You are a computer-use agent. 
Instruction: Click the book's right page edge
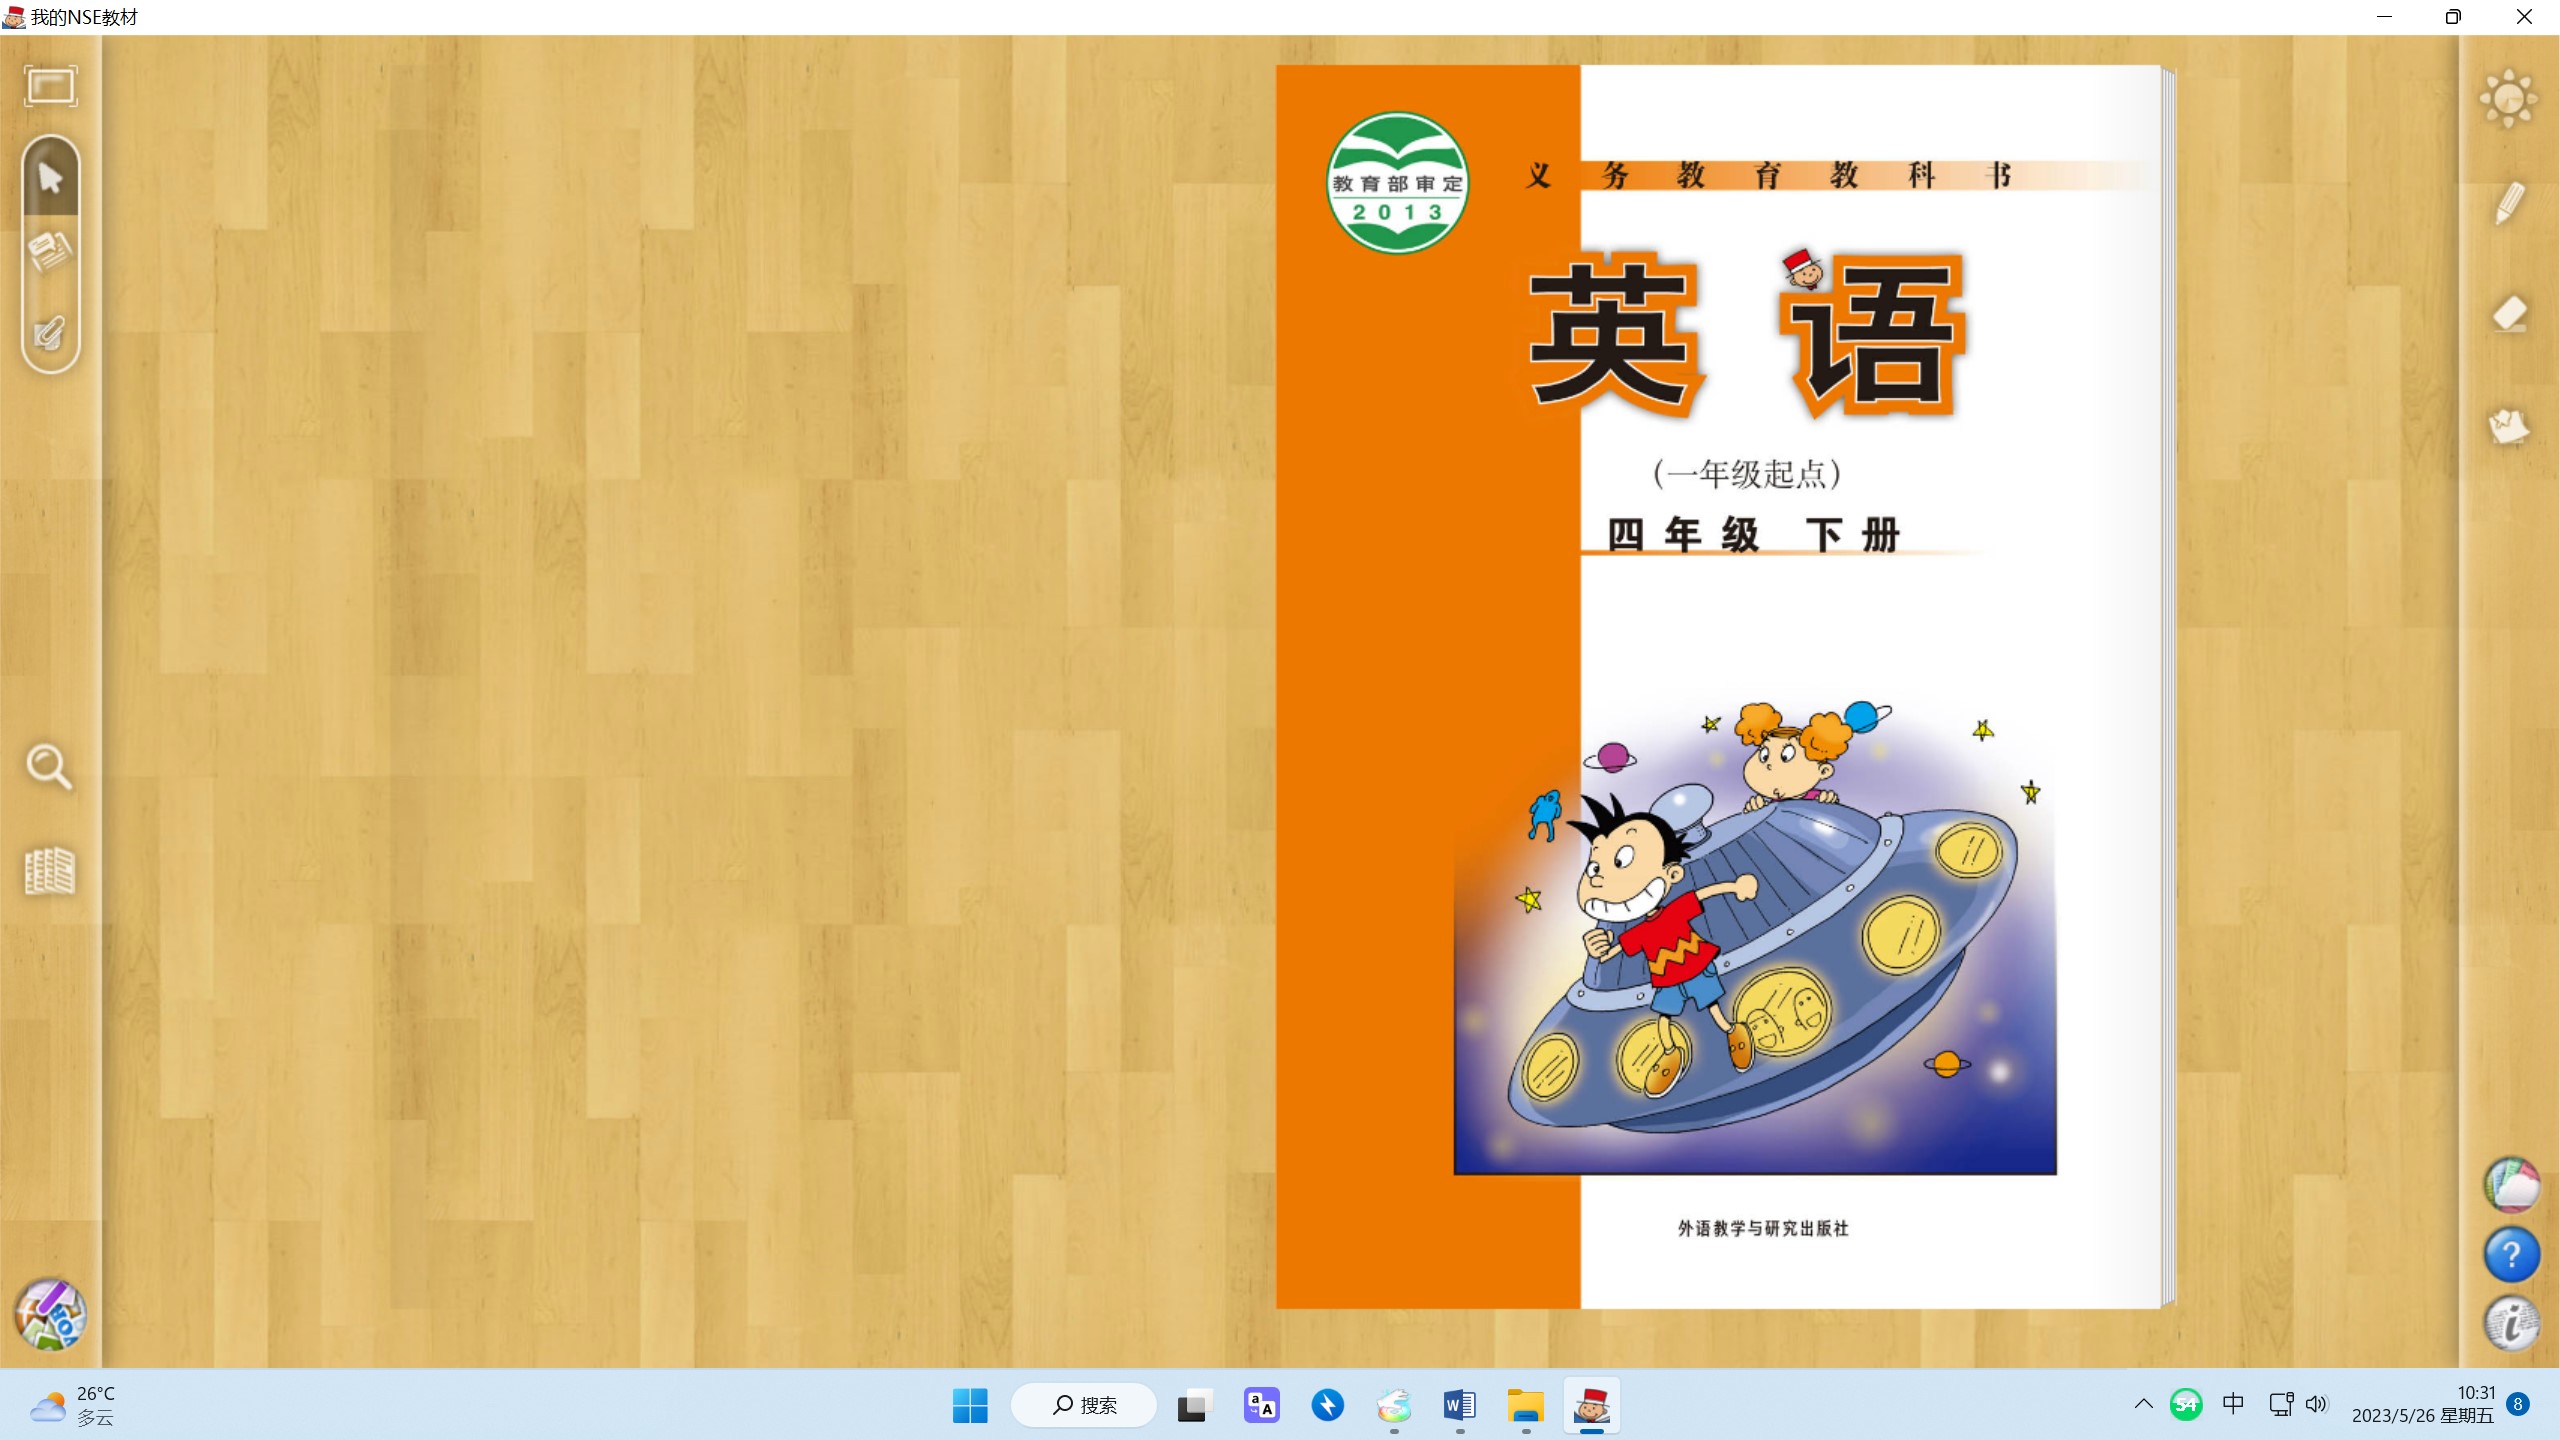(x=2169, y=687)
